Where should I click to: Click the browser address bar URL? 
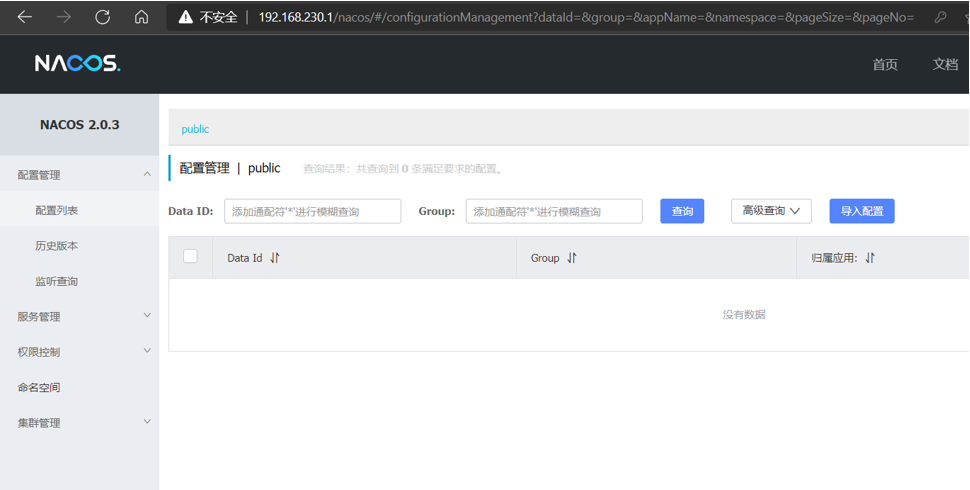(586, 17)
